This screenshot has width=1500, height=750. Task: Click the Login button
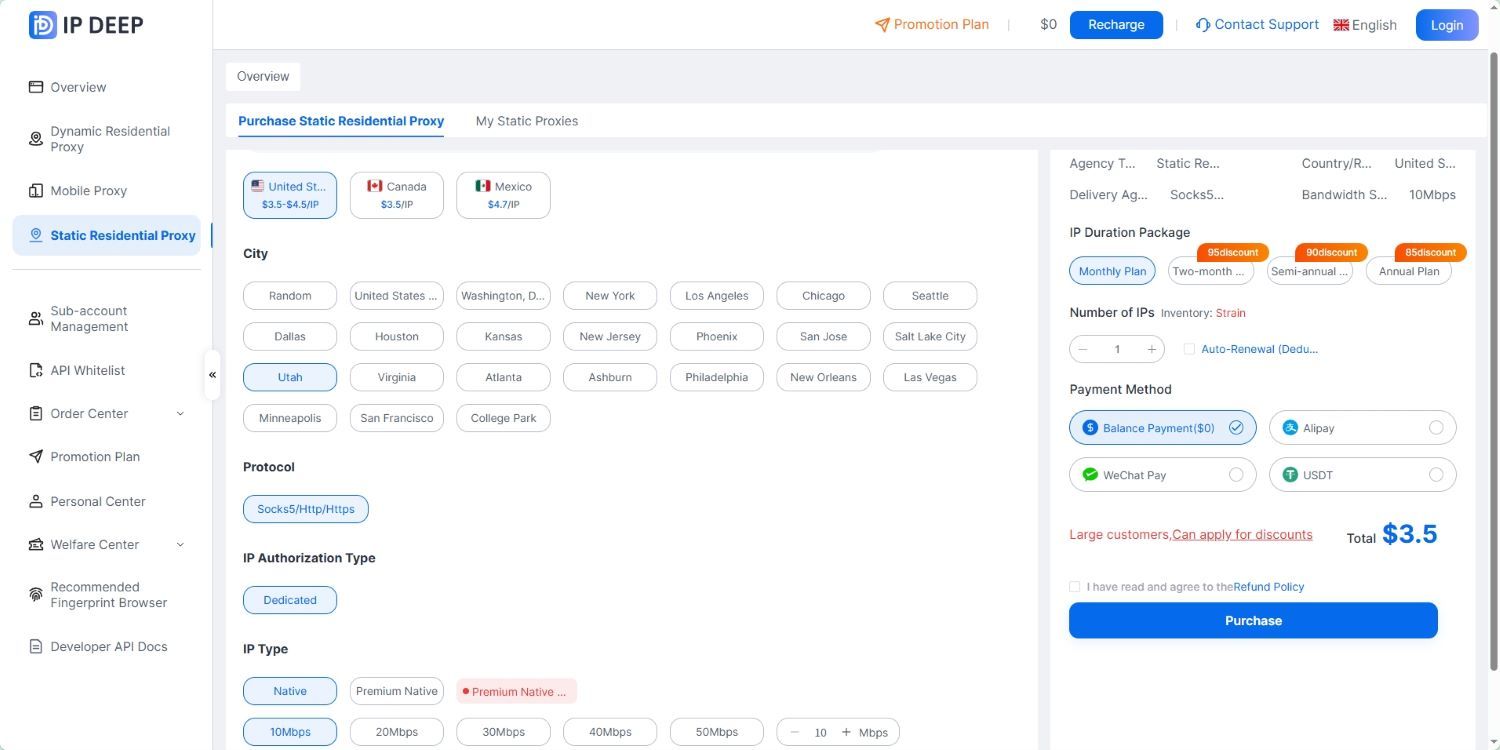pos(1447,25)
